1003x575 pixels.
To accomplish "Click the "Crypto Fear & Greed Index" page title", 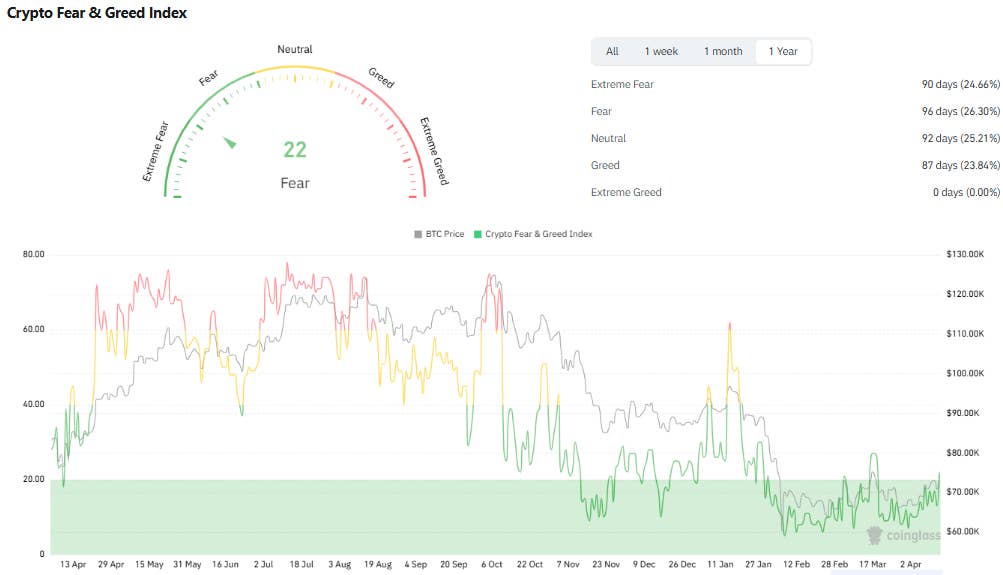I will [97, 13].
